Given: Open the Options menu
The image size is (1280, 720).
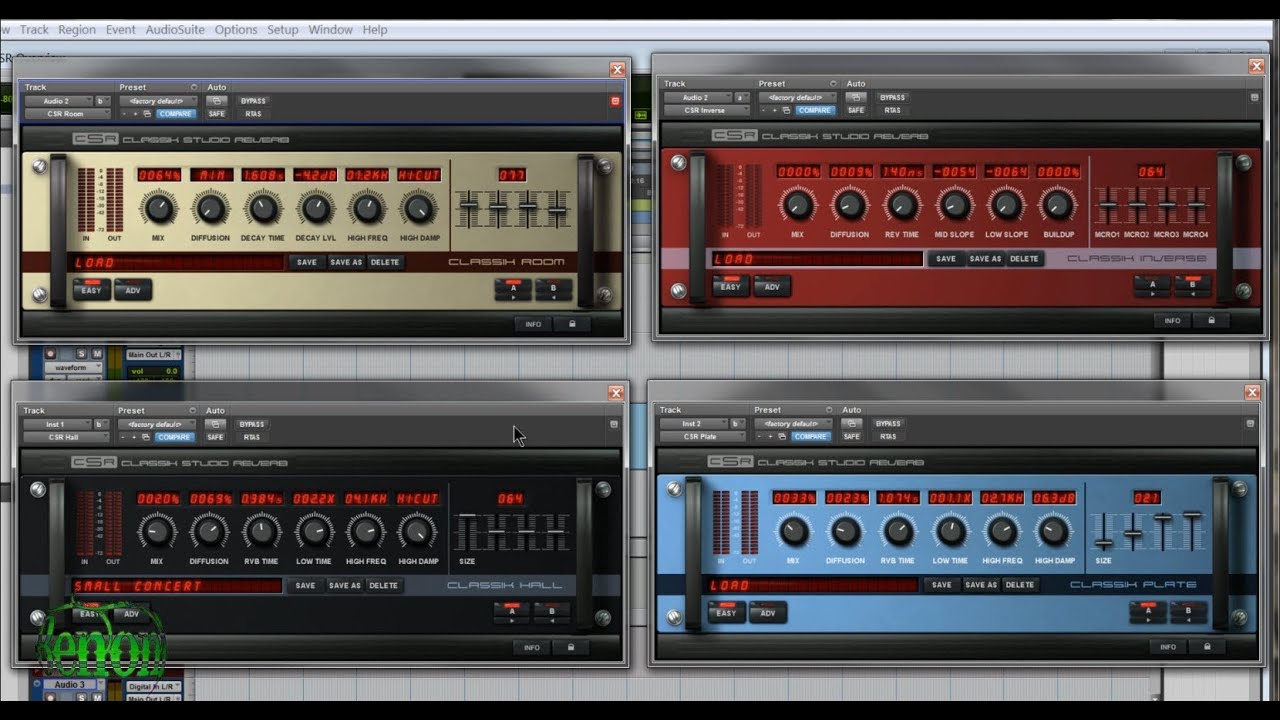Looking at the screenshot, I should [236, 30].
